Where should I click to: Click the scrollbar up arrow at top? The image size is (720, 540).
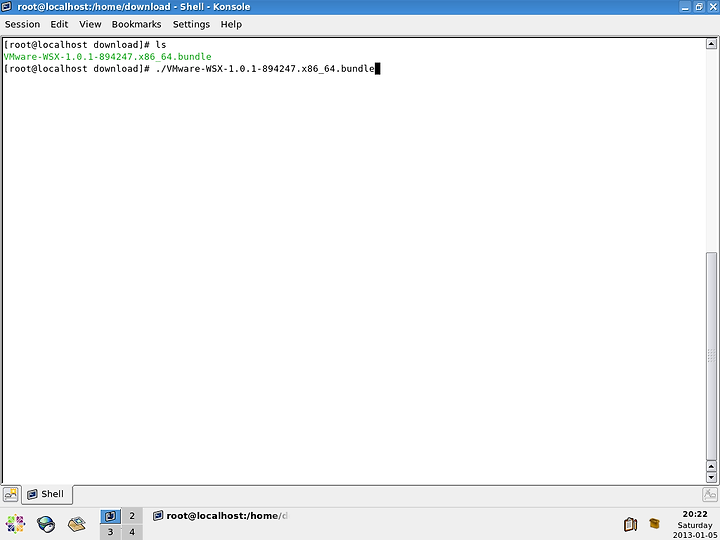(x=711, y=44)
